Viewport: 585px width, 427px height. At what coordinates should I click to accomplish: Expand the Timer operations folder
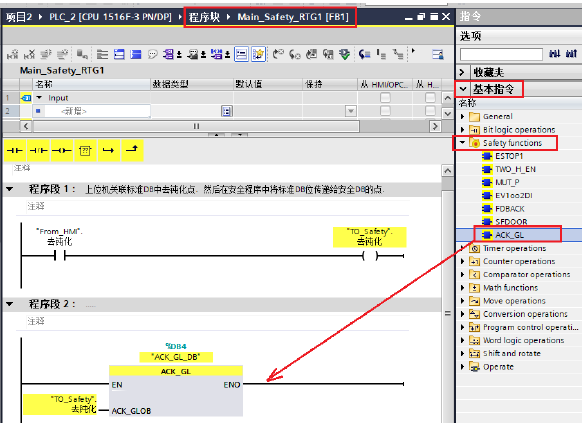pyautogui.click(x=463, y=248)
